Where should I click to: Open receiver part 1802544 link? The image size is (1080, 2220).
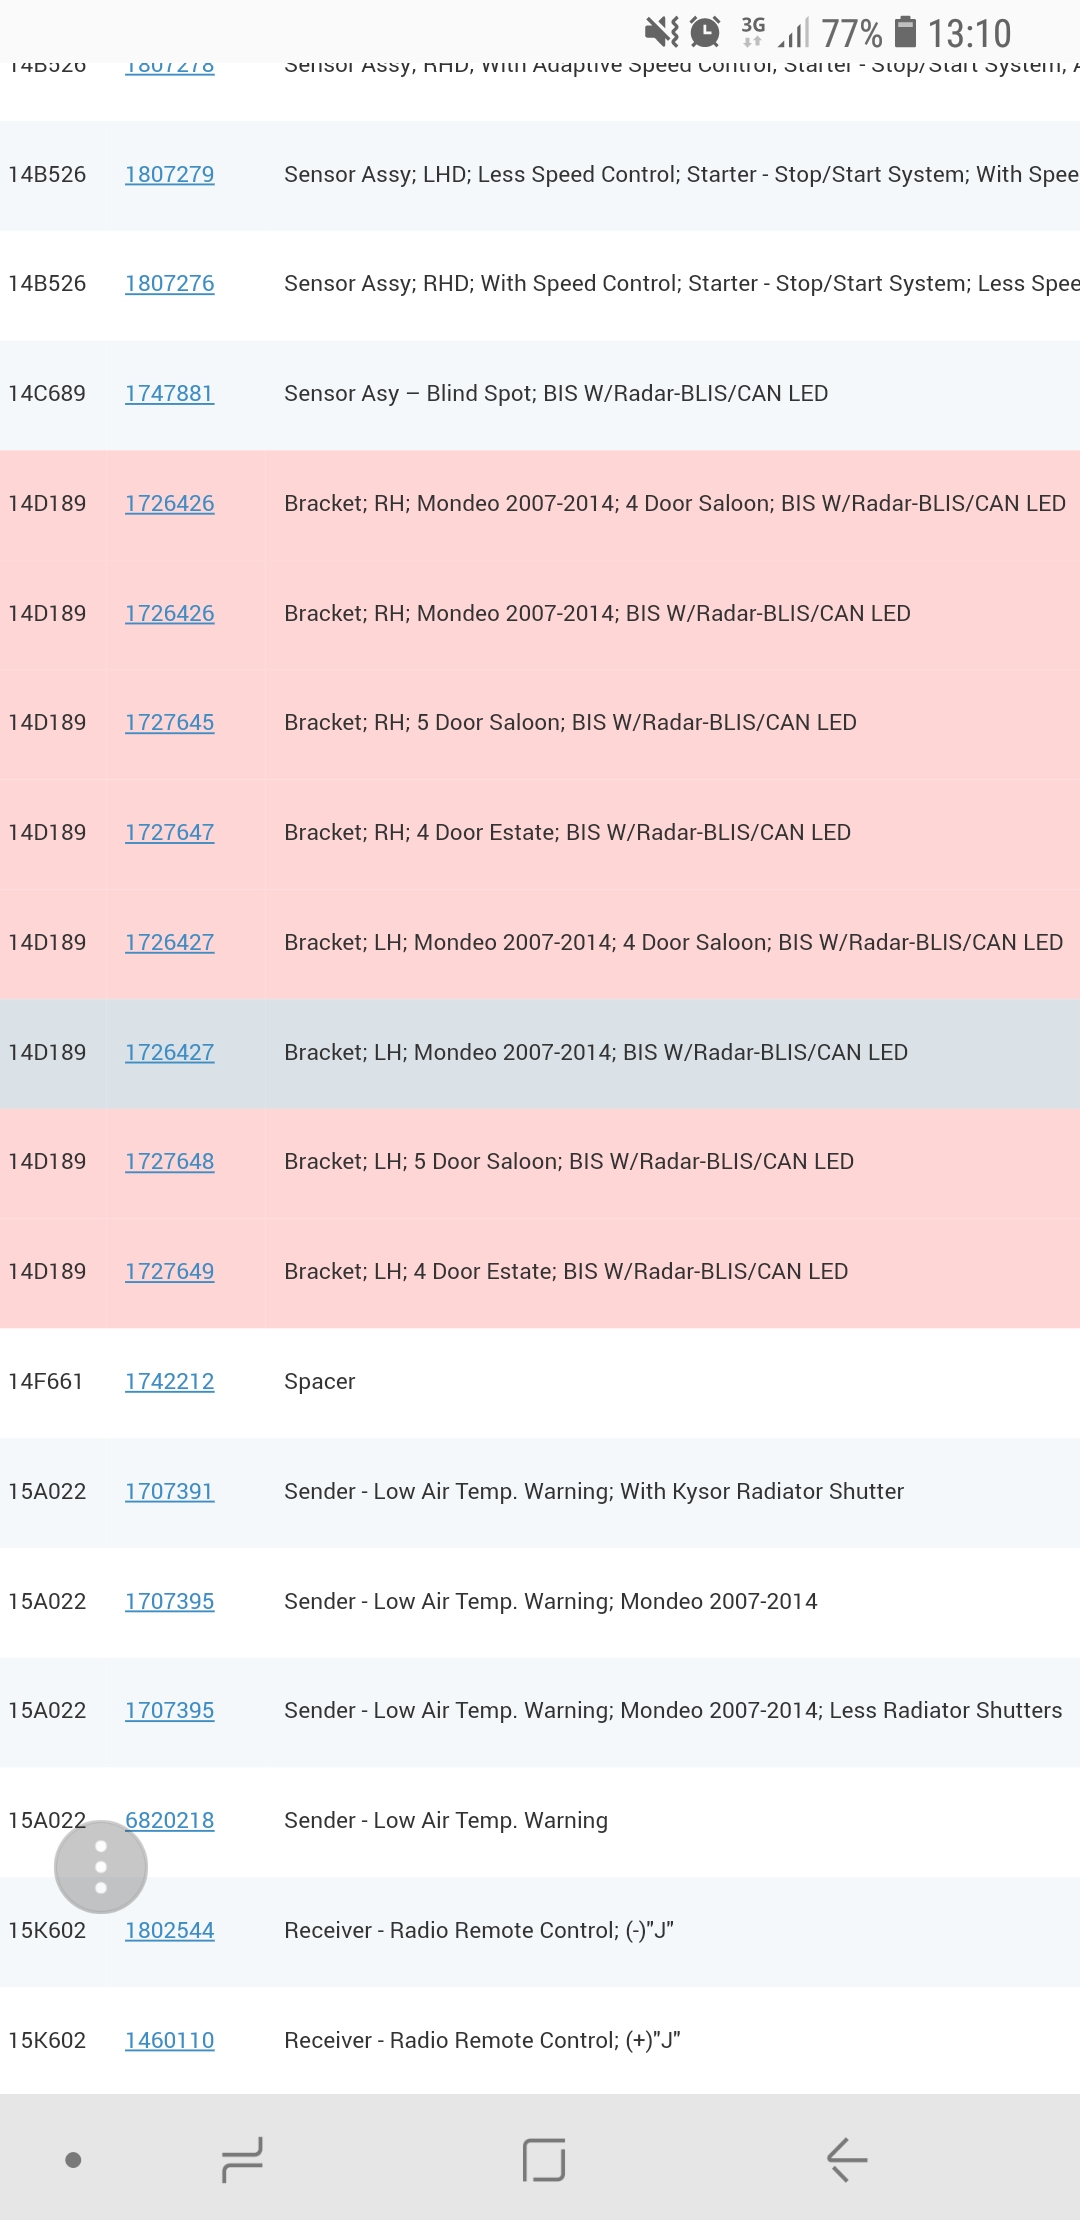[169, 1931]
